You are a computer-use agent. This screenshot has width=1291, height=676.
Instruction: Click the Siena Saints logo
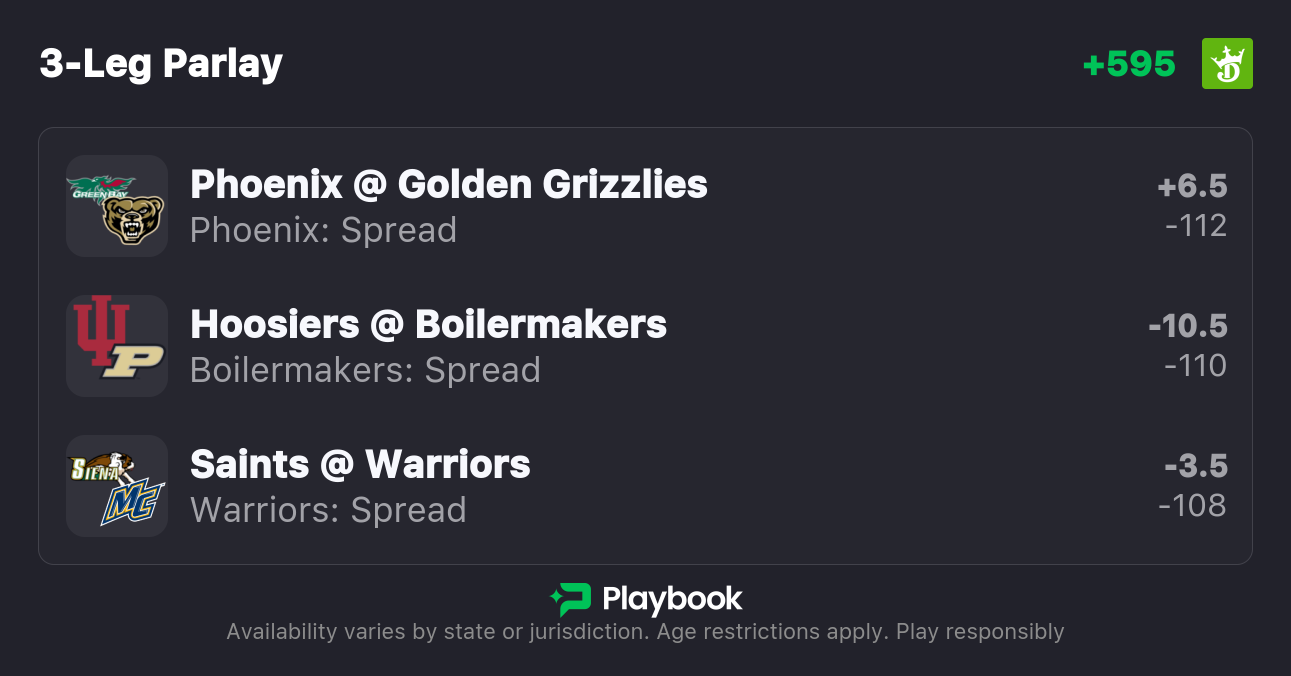100,468
